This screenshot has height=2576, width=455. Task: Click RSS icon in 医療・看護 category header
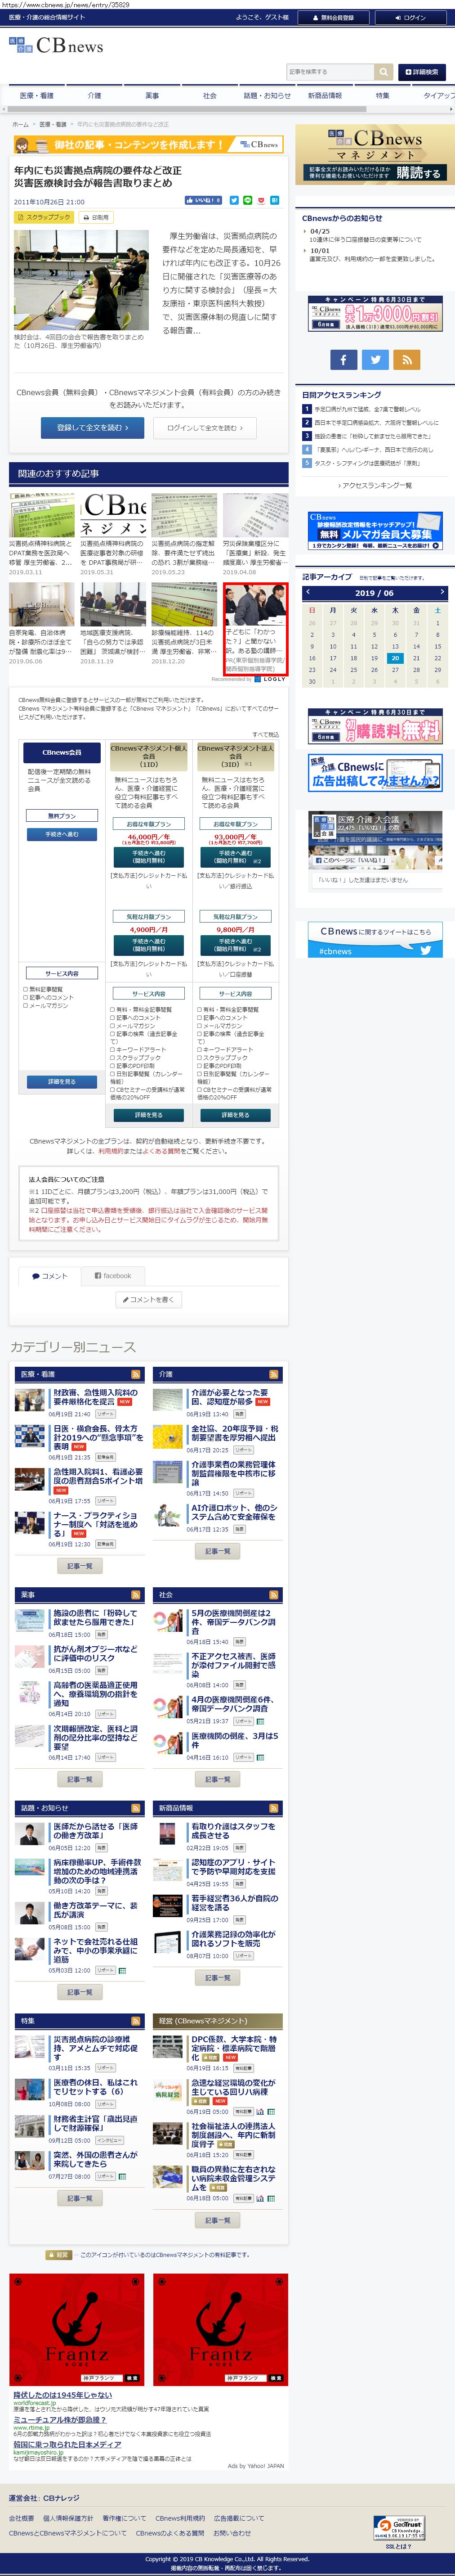[x=136, y=1375]
